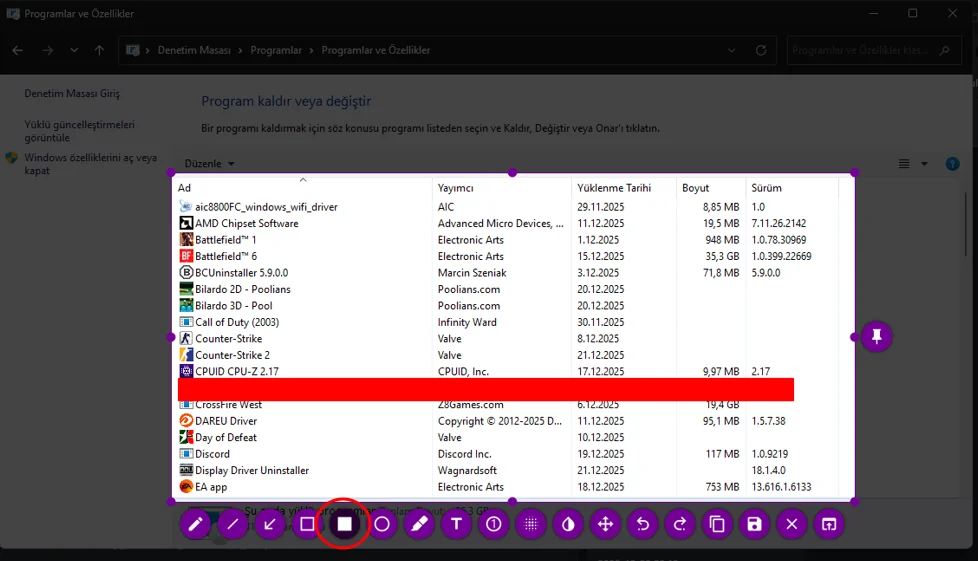Select the EA app entry

point(508,487)
